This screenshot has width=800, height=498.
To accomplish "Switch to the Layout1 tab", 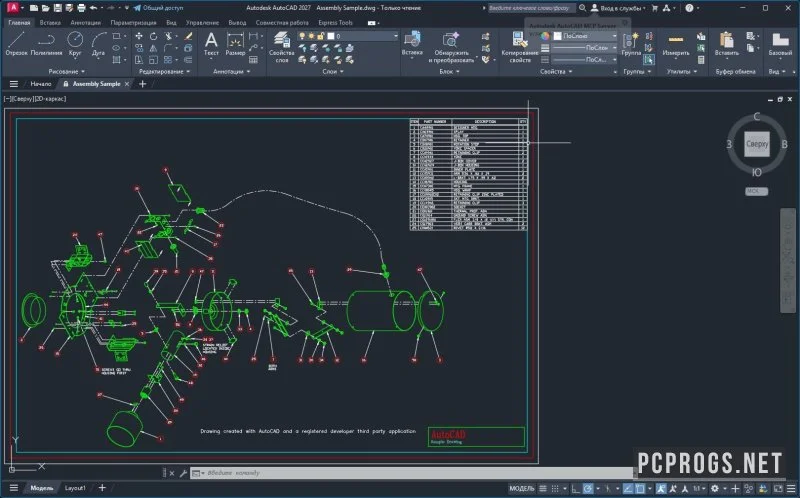I will click(75, 488).
